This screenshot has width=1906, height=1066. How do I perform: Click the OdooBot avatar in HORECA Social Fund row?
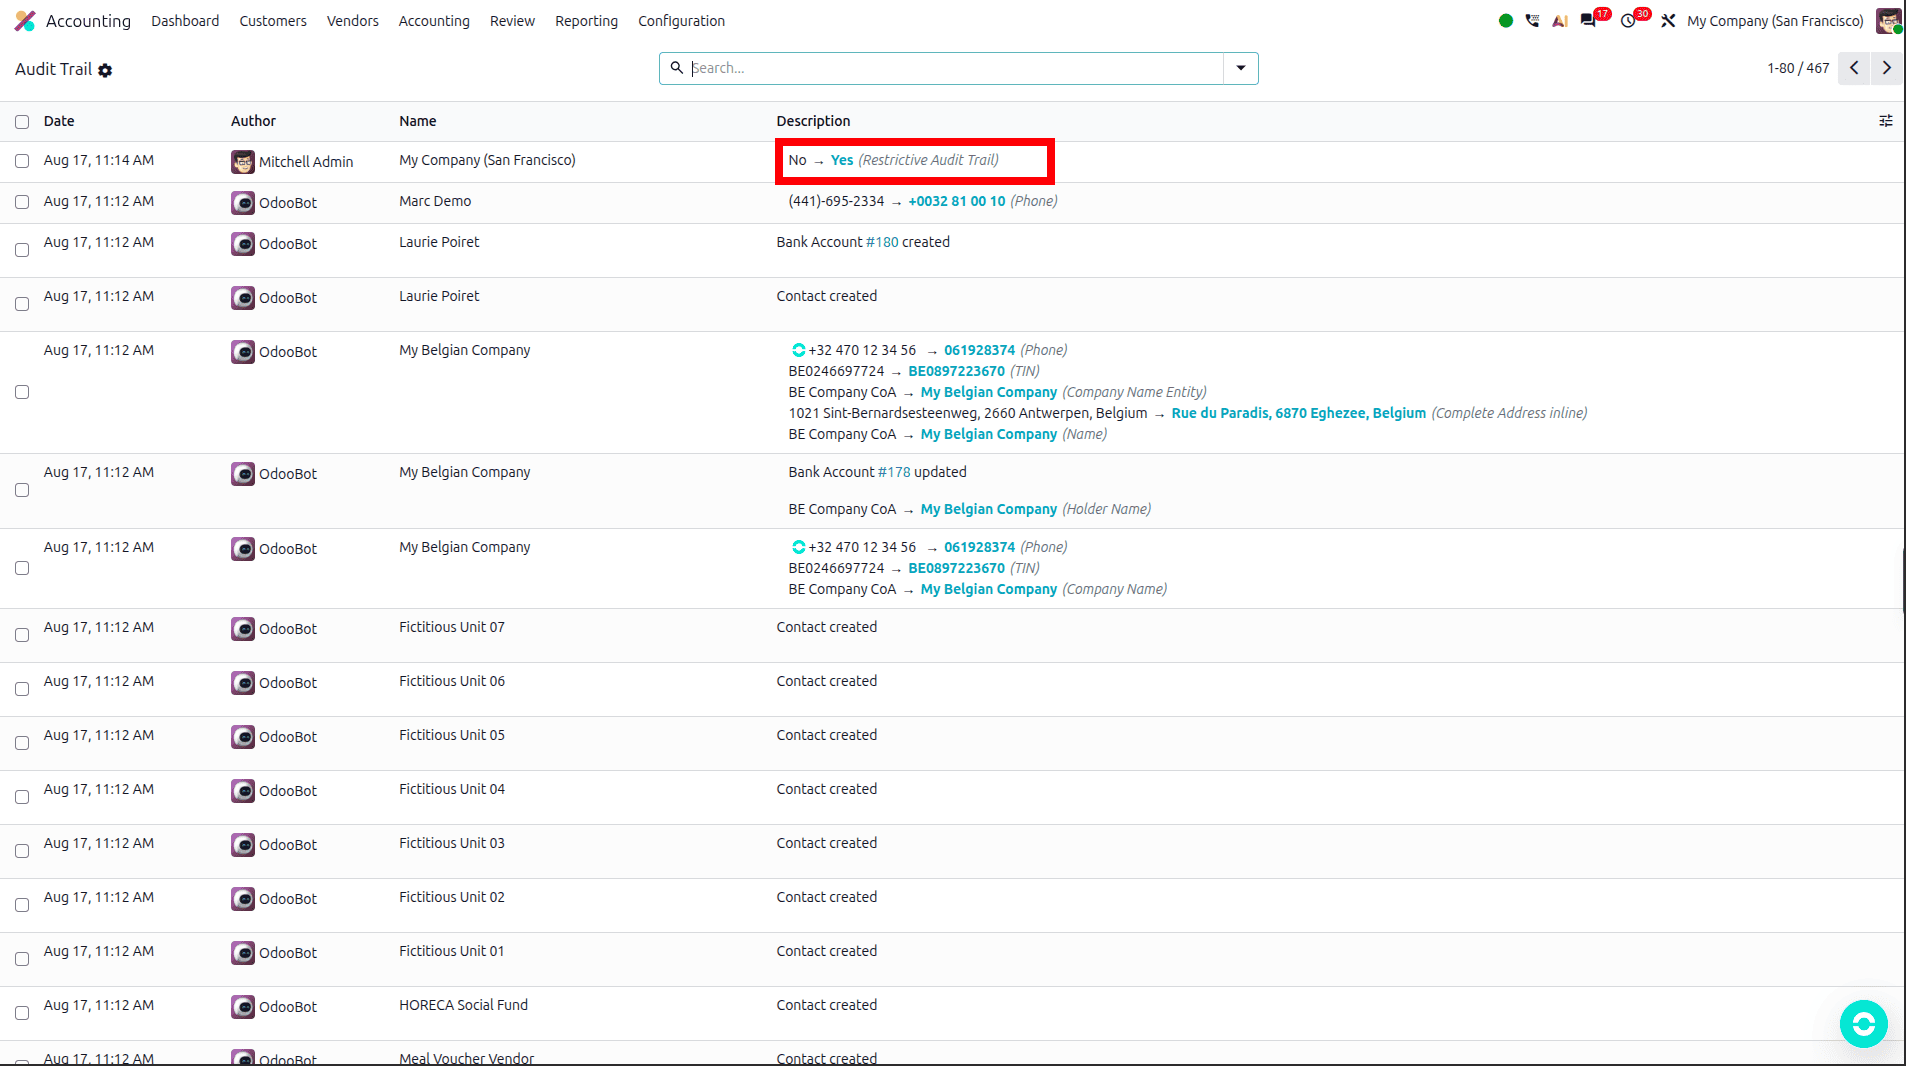[x=243, y=1007]
